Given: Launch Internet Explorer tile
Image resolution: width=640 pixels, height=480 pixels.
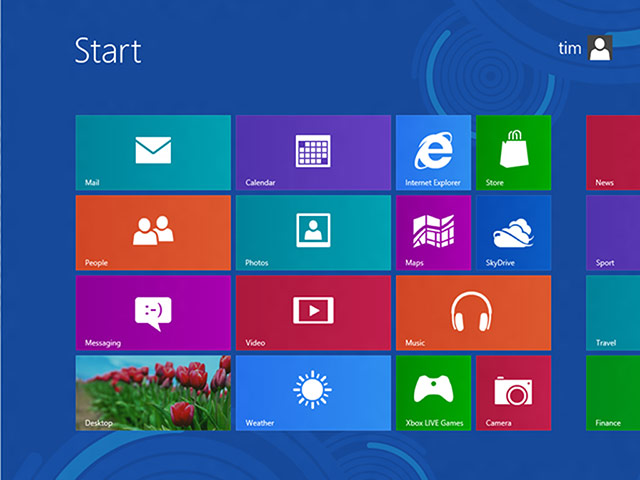Looking at the screenshot, I should [x=433, y=153].
